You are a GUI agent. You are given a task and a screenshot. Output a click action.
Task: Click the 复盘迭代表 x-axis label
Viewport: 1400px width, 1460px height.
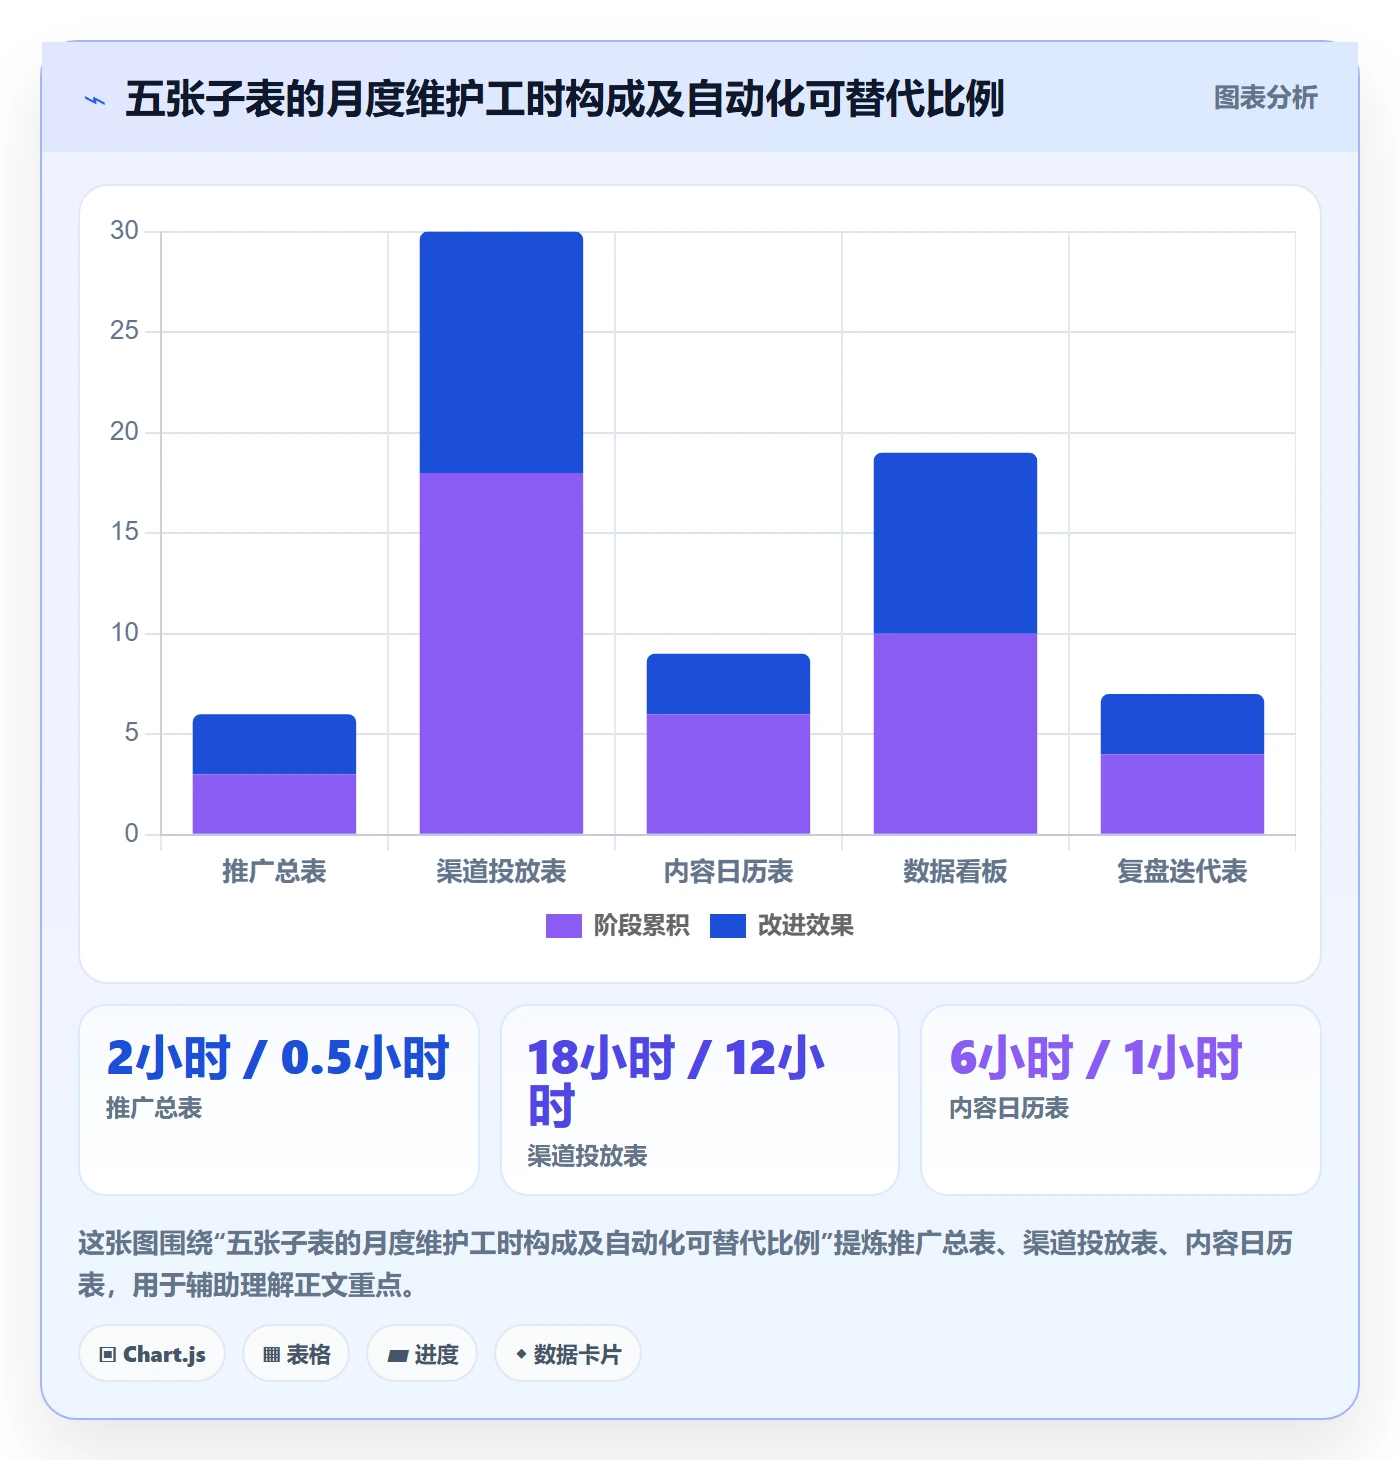pos(1182,871)
